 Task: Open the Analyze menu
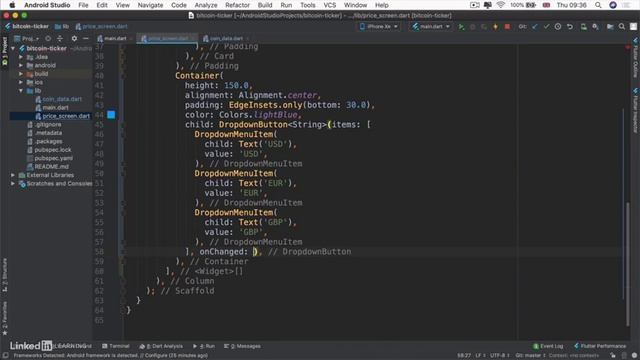coord(206,5)
